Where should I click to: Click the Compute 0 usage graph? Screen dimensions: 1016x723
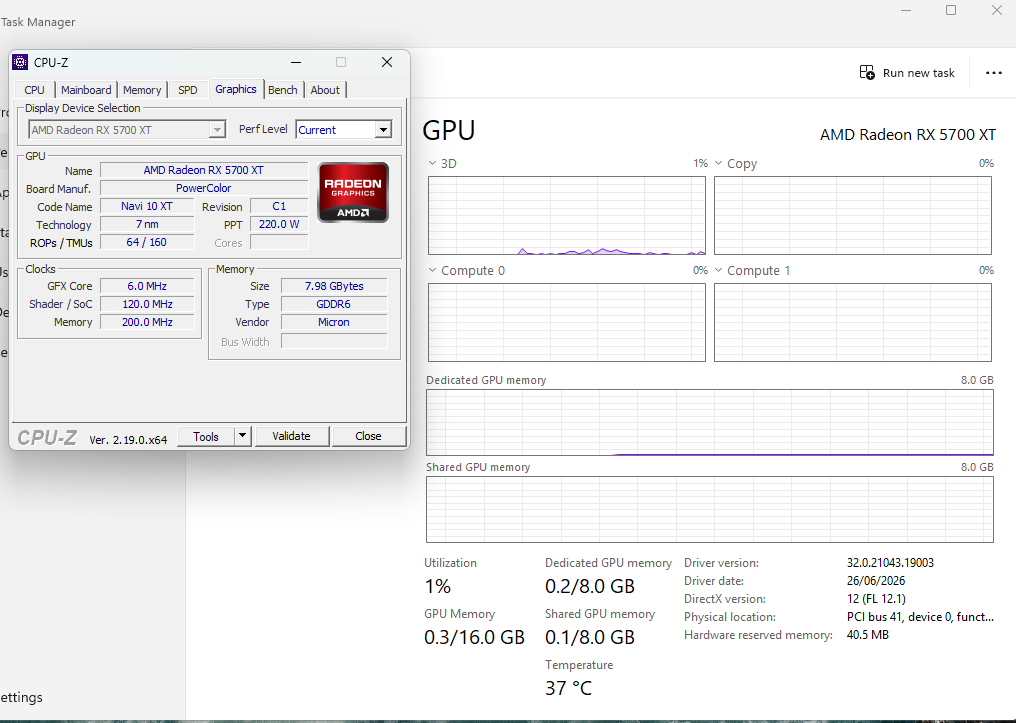point(567,323)
